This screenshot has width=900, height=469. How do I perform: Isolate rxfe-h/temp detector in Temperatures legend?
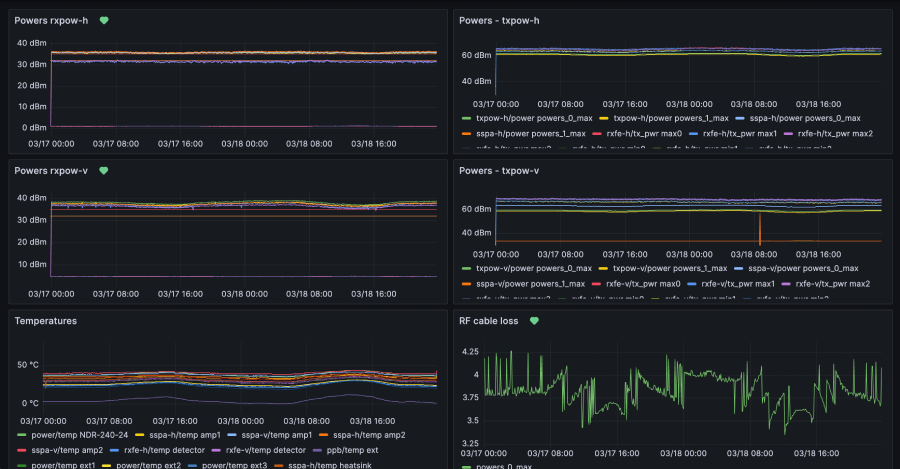pyautogui.click(x=164, y=451)
